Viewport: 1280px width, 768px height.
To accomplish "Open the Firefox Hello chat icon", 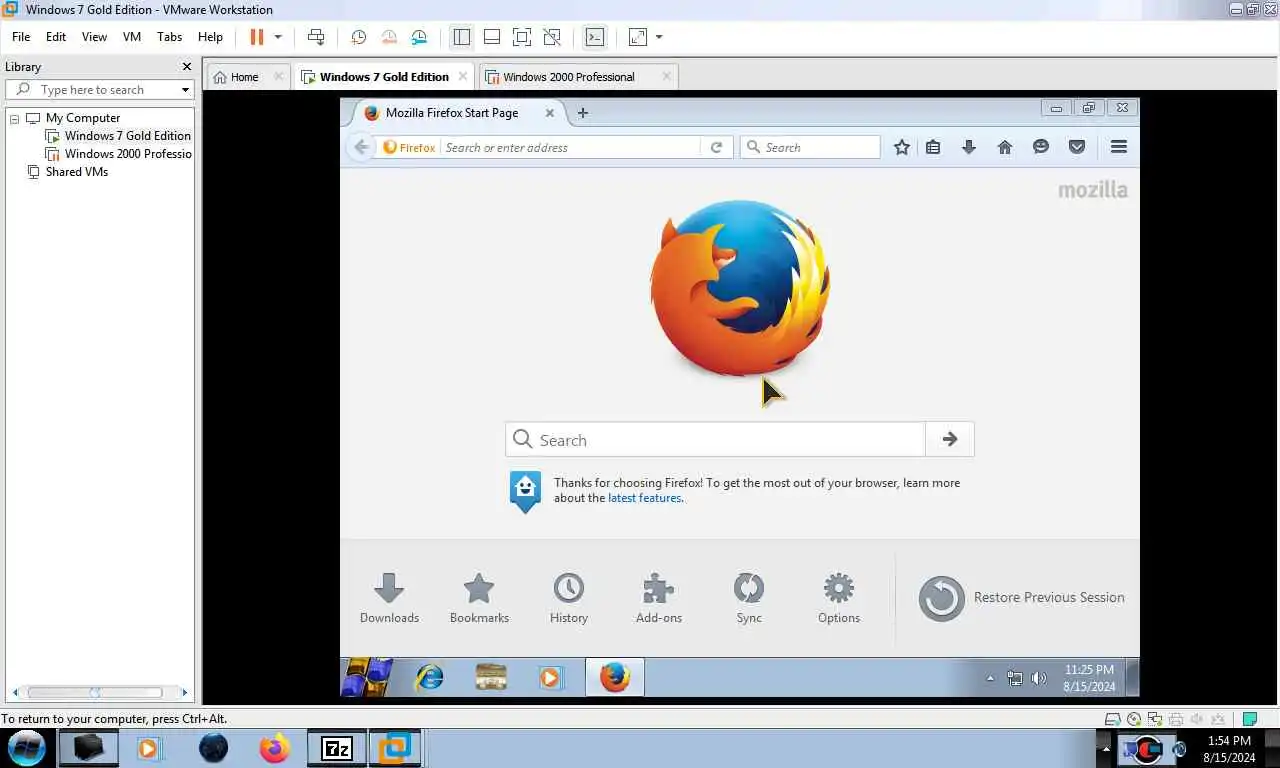I will tap(1041, 147).
